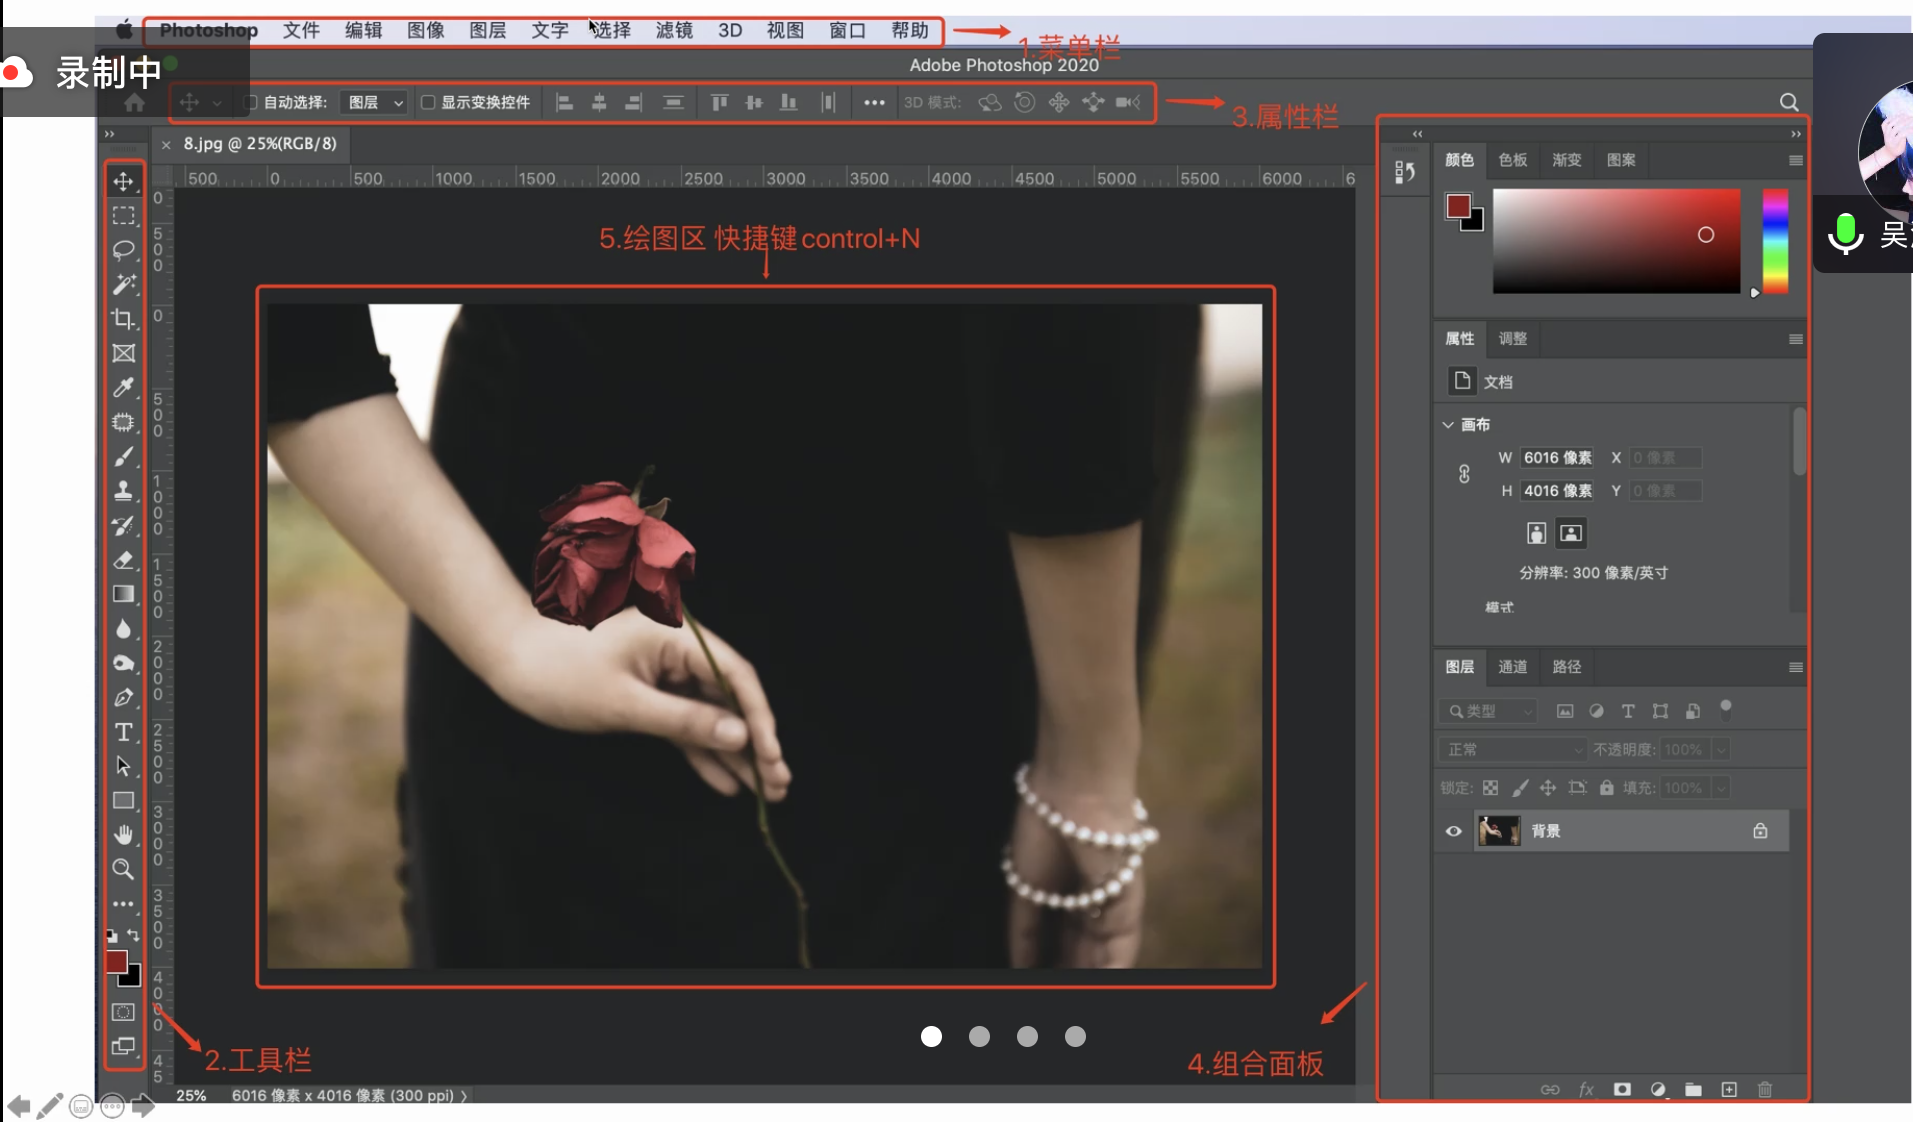
Task: Switch to the 通道 tab
Action: click(x=1512, y=667)
